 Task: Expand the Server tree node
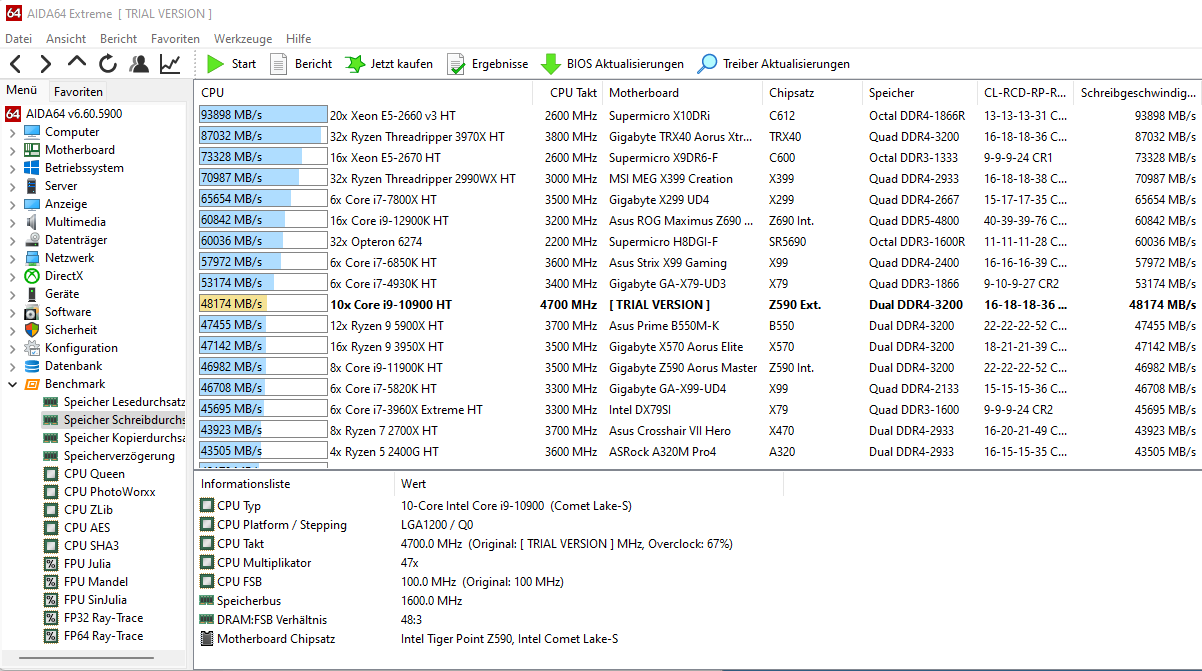pyautogui.click(x=12, y=186)
